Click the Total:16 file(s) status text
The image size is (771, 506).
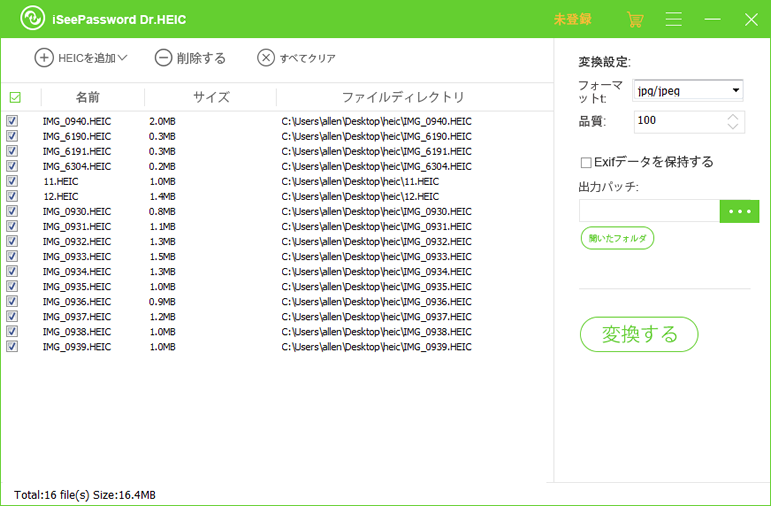pyautogui.click(x=85, y=495)
